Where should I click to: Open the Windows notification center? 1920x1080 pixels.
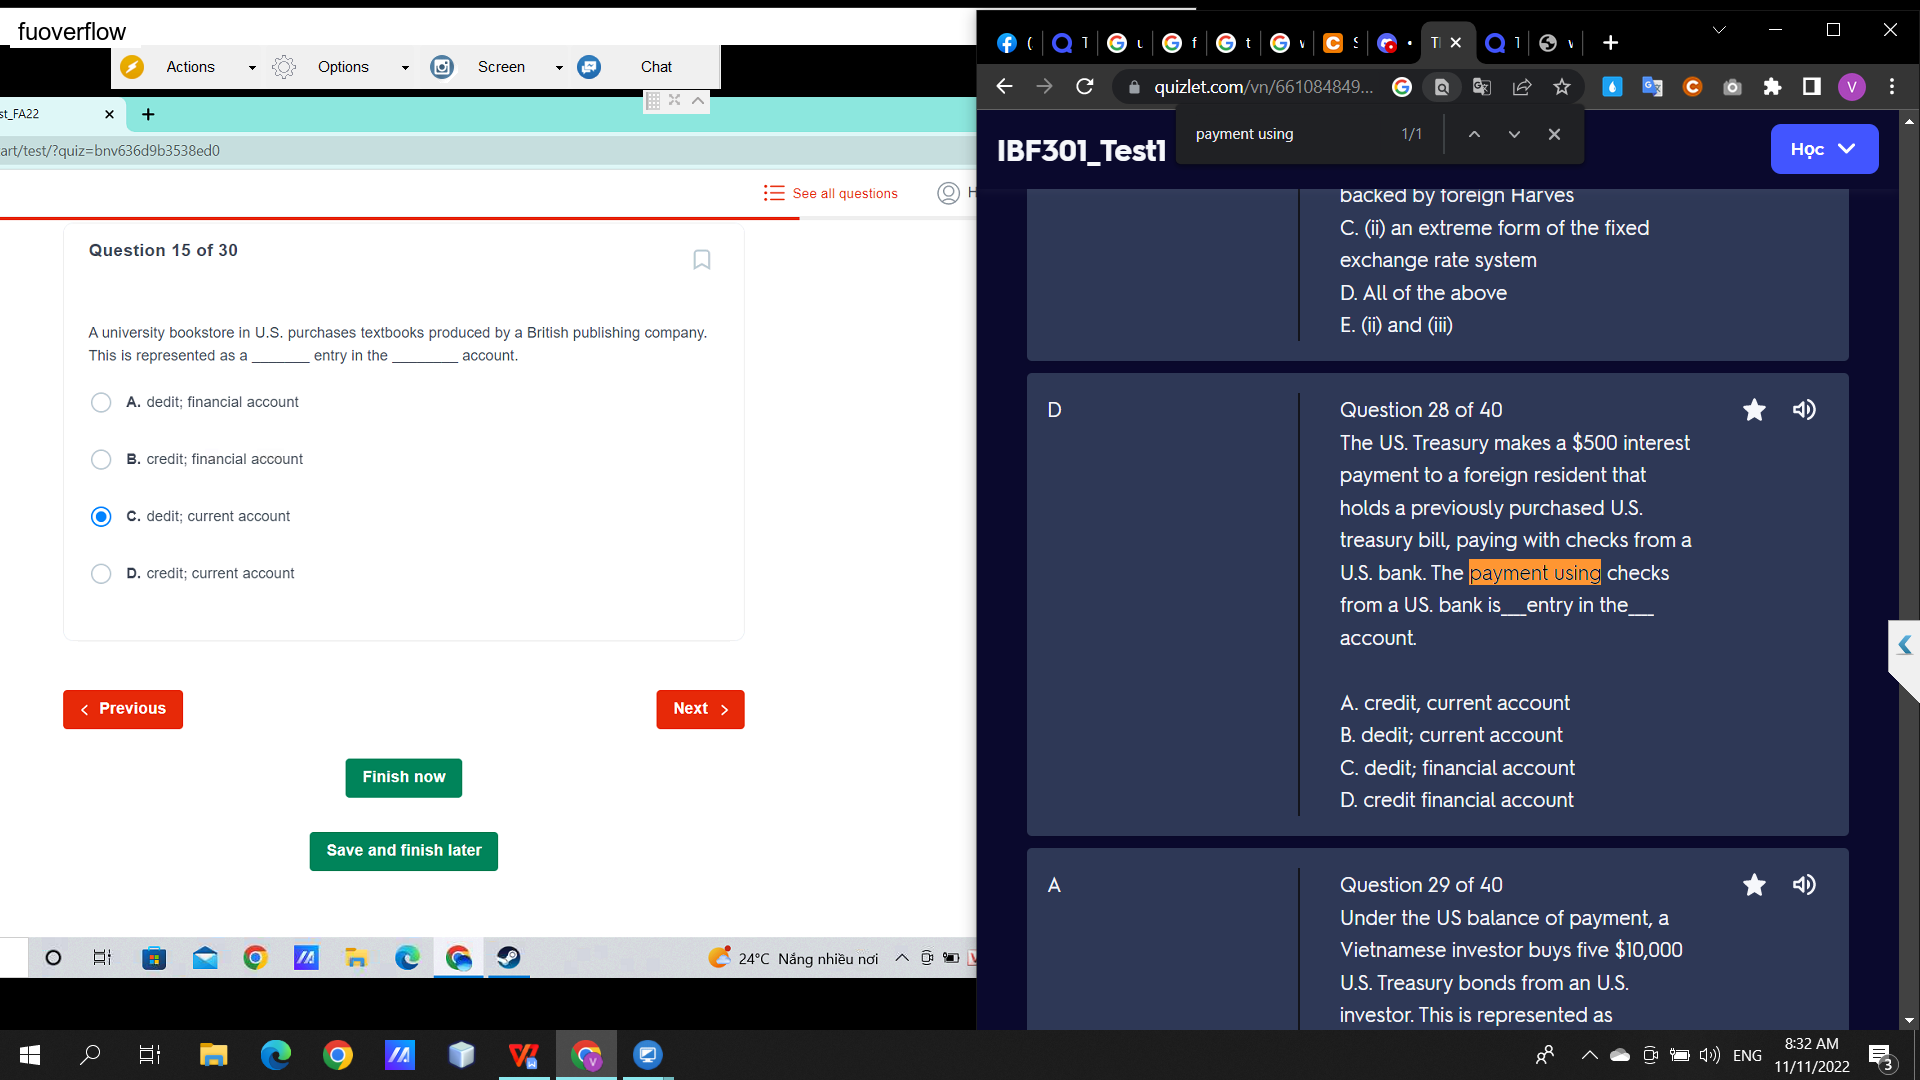coord(1881,1055)
